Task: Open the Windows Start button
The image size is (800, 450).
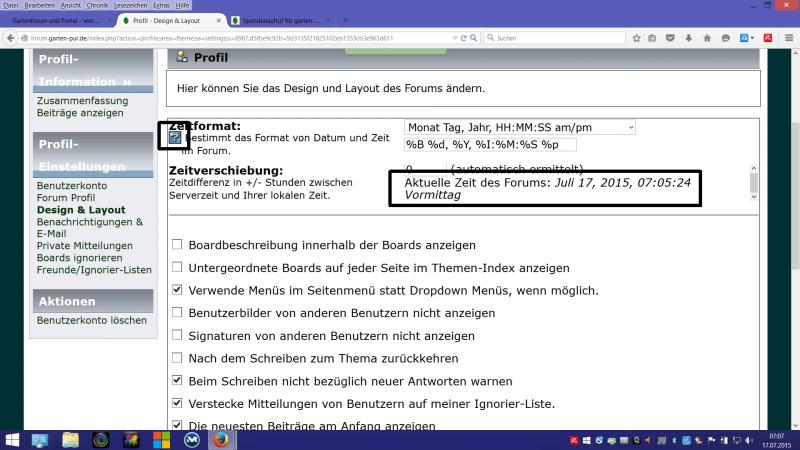Action: coord(14,439)
